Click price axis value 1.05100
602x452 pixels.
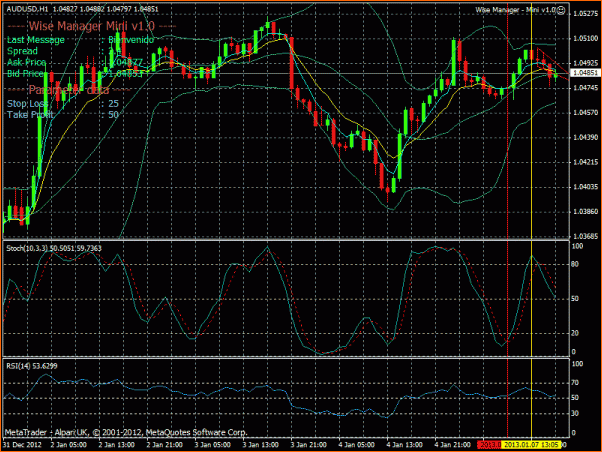click(x=585, y=38)
